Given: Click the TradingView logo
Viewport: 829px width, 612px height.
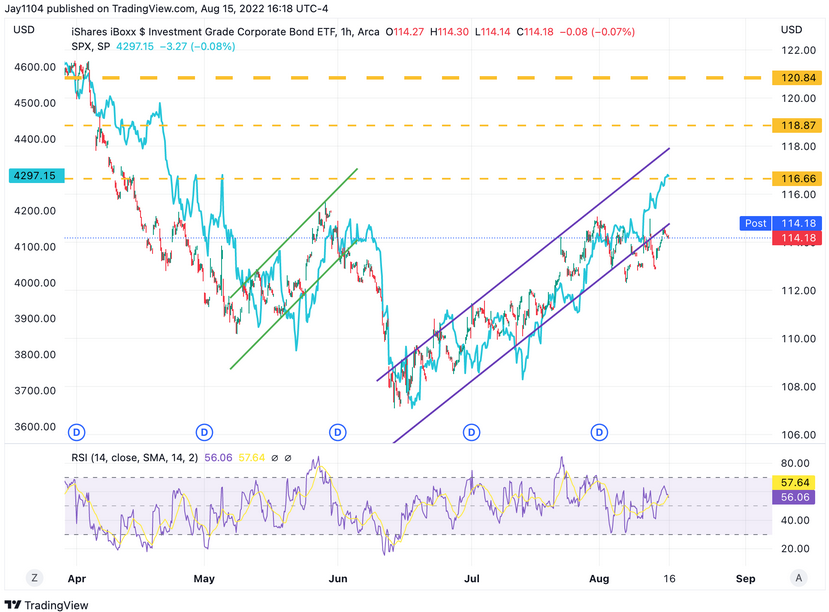Looking at the screenshot, I should [47, 605].
